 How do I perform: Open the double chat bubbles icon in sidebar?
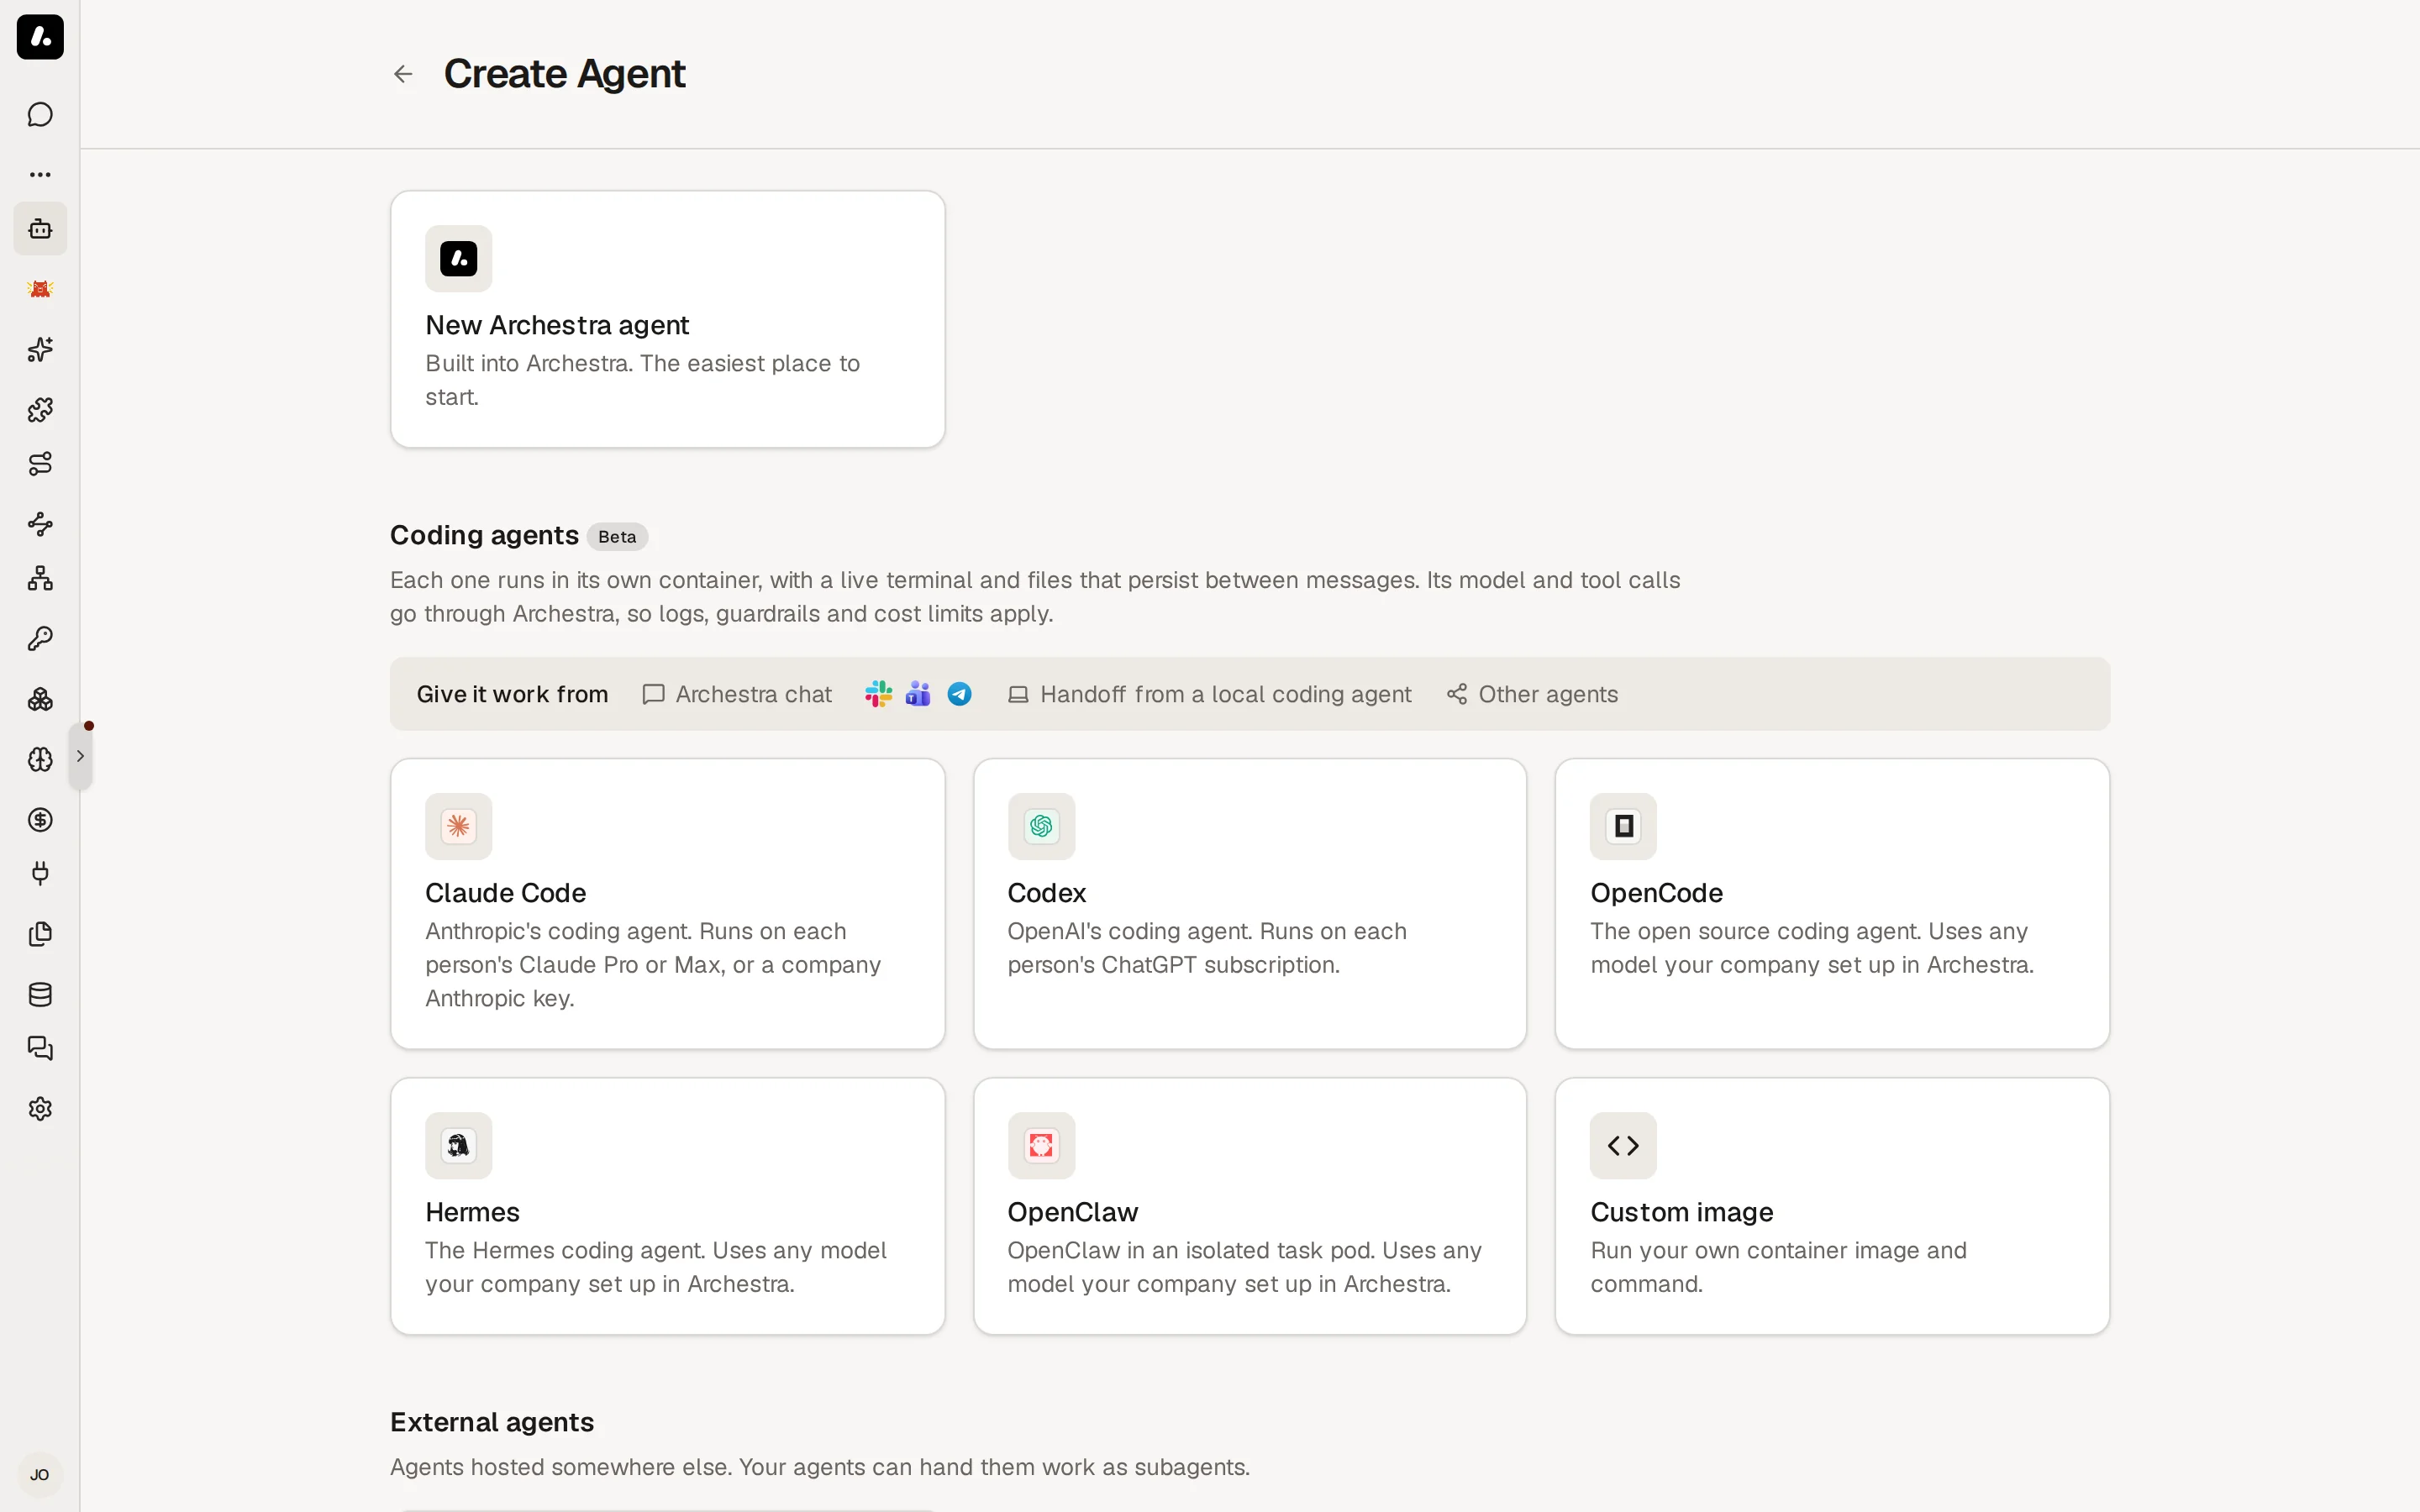[x=40, y=1049]
